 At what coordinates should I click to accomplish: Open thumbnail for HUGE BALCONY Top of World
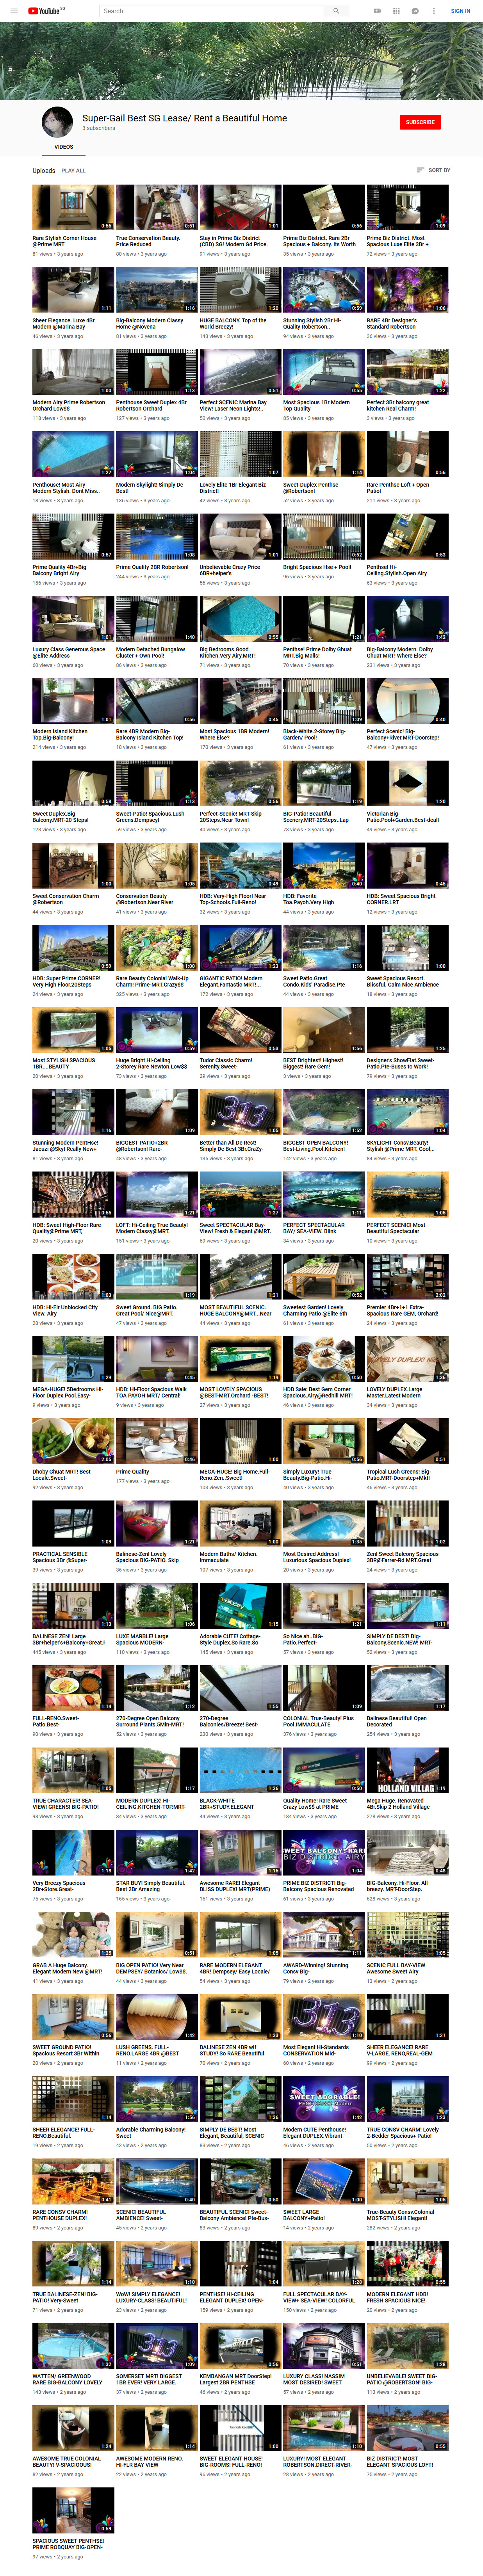point(240,290)
